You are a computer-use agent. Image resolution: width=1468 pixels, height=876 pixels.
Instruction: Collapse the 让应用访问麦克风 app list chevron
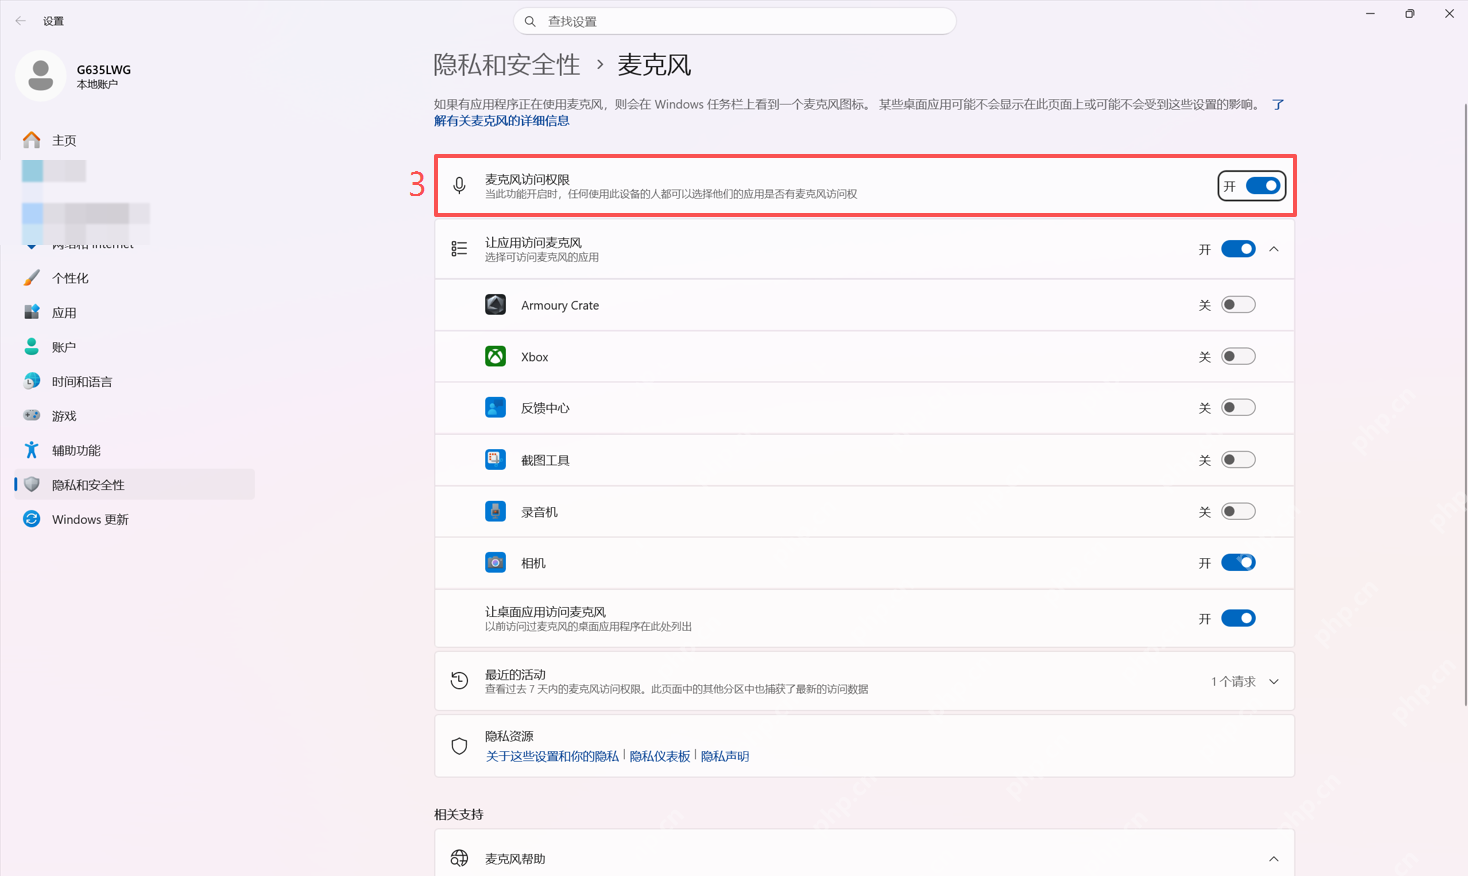pos(1274,249)
